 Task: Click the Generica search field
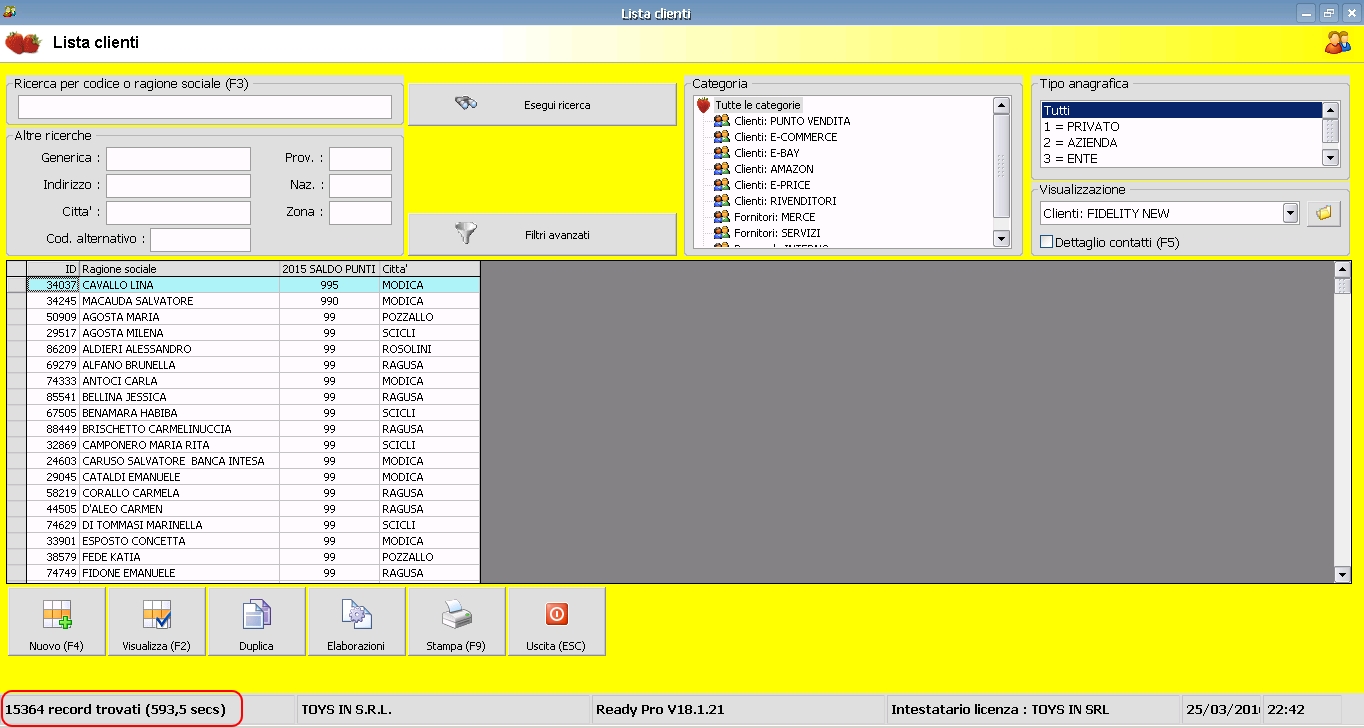click(179, 159)
